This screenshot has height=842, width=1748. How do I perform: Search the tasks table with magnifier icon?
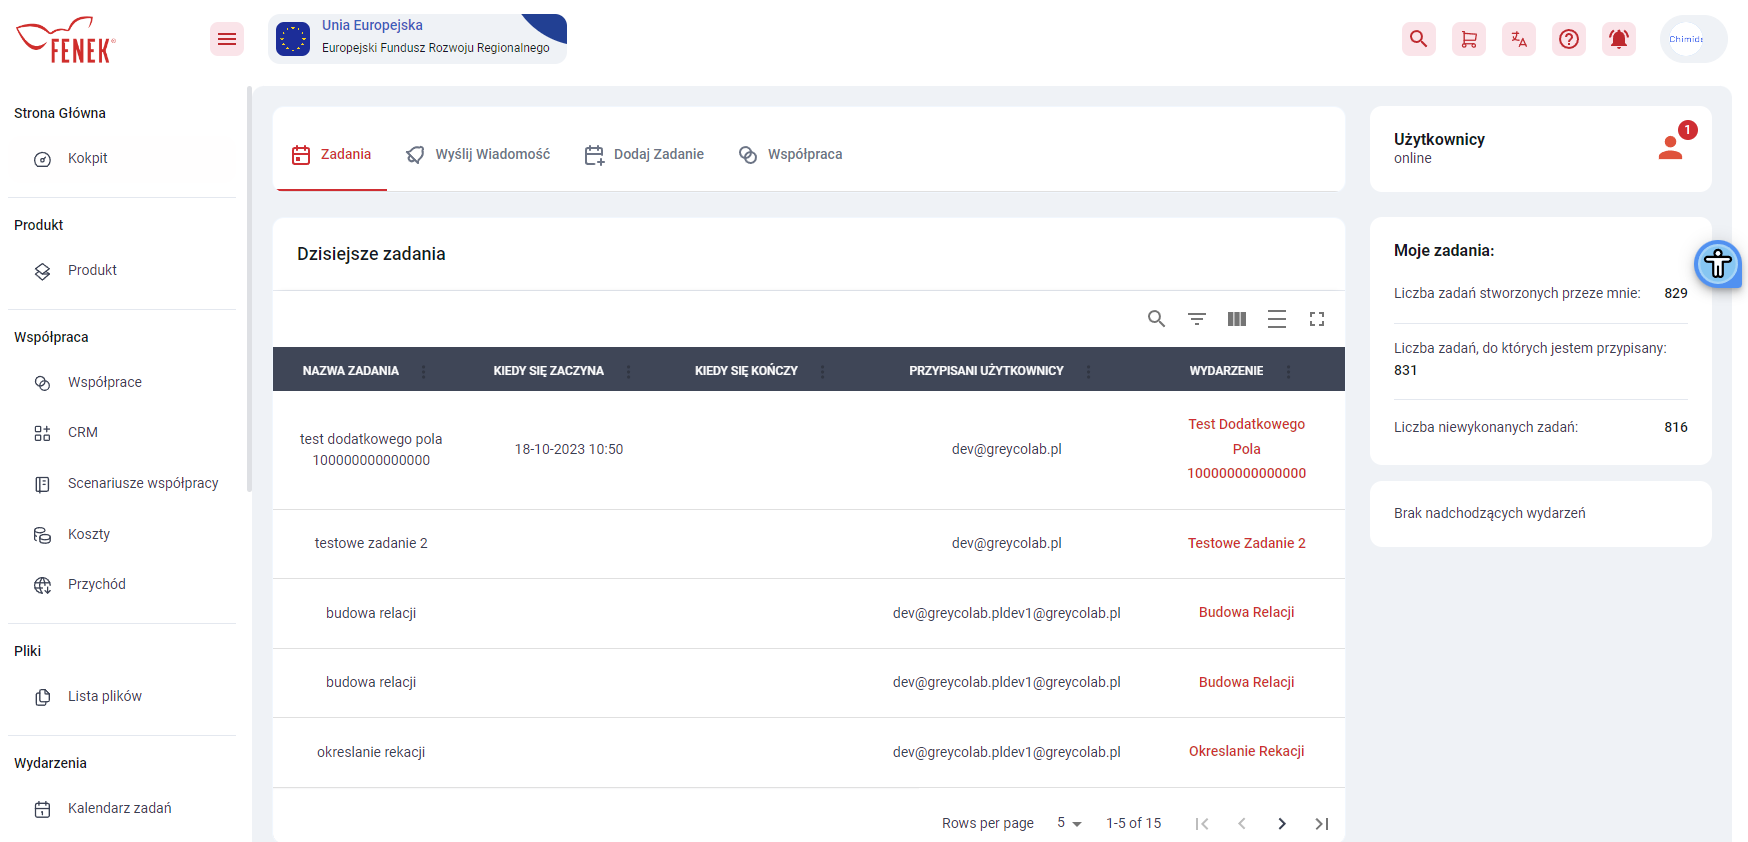click(1156, 319)
